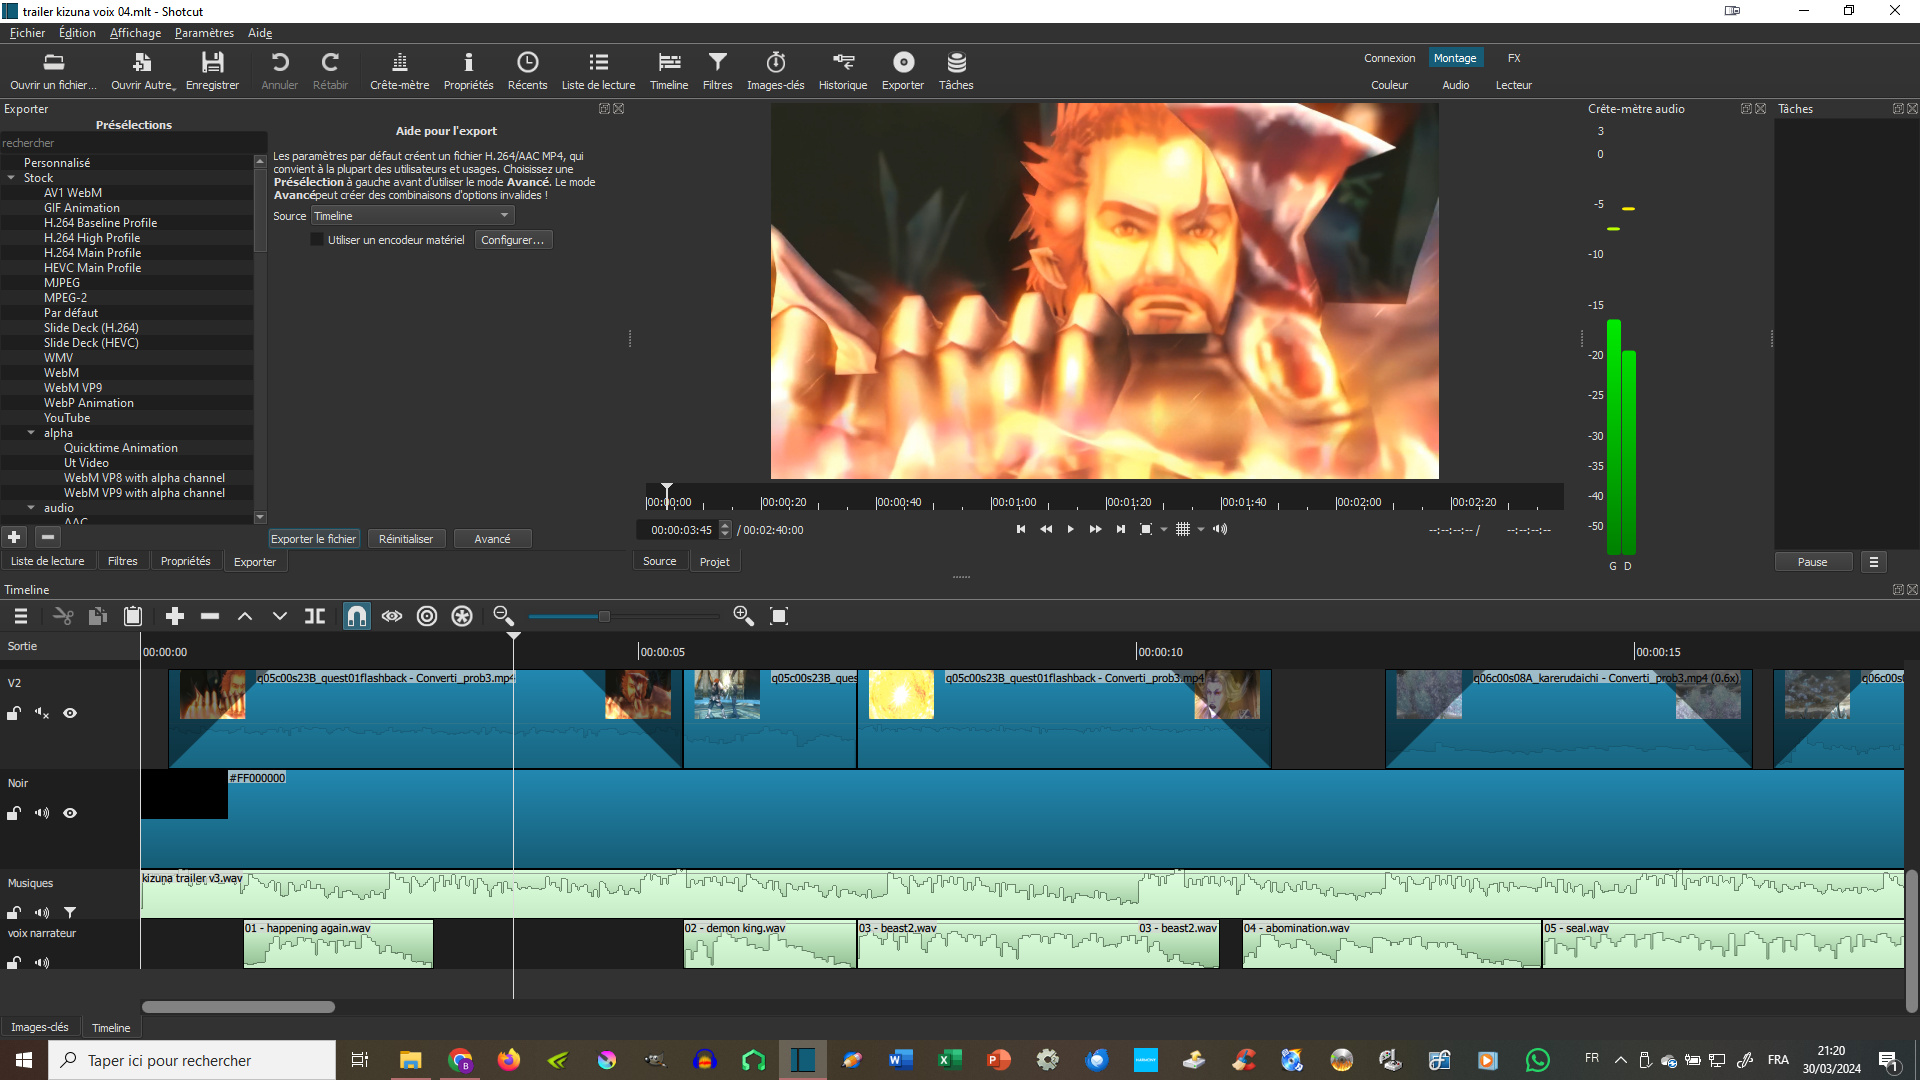Adjust the timeline zoom slider
The image size is (1920, 1080).
(604, 616)
